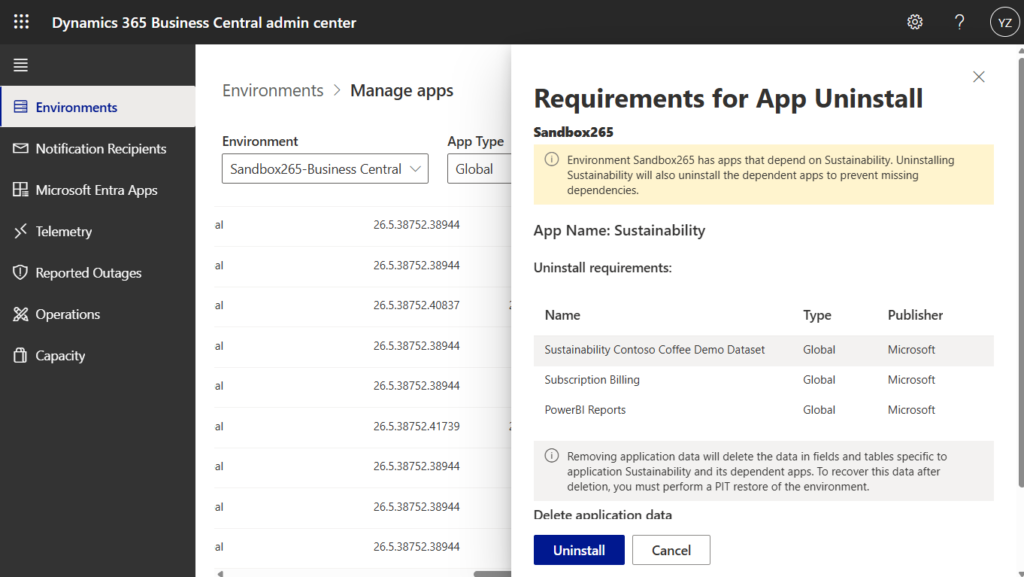Open Microsoft Entra Apps section
Viewport: 1024px width, 577px height.
96,190
